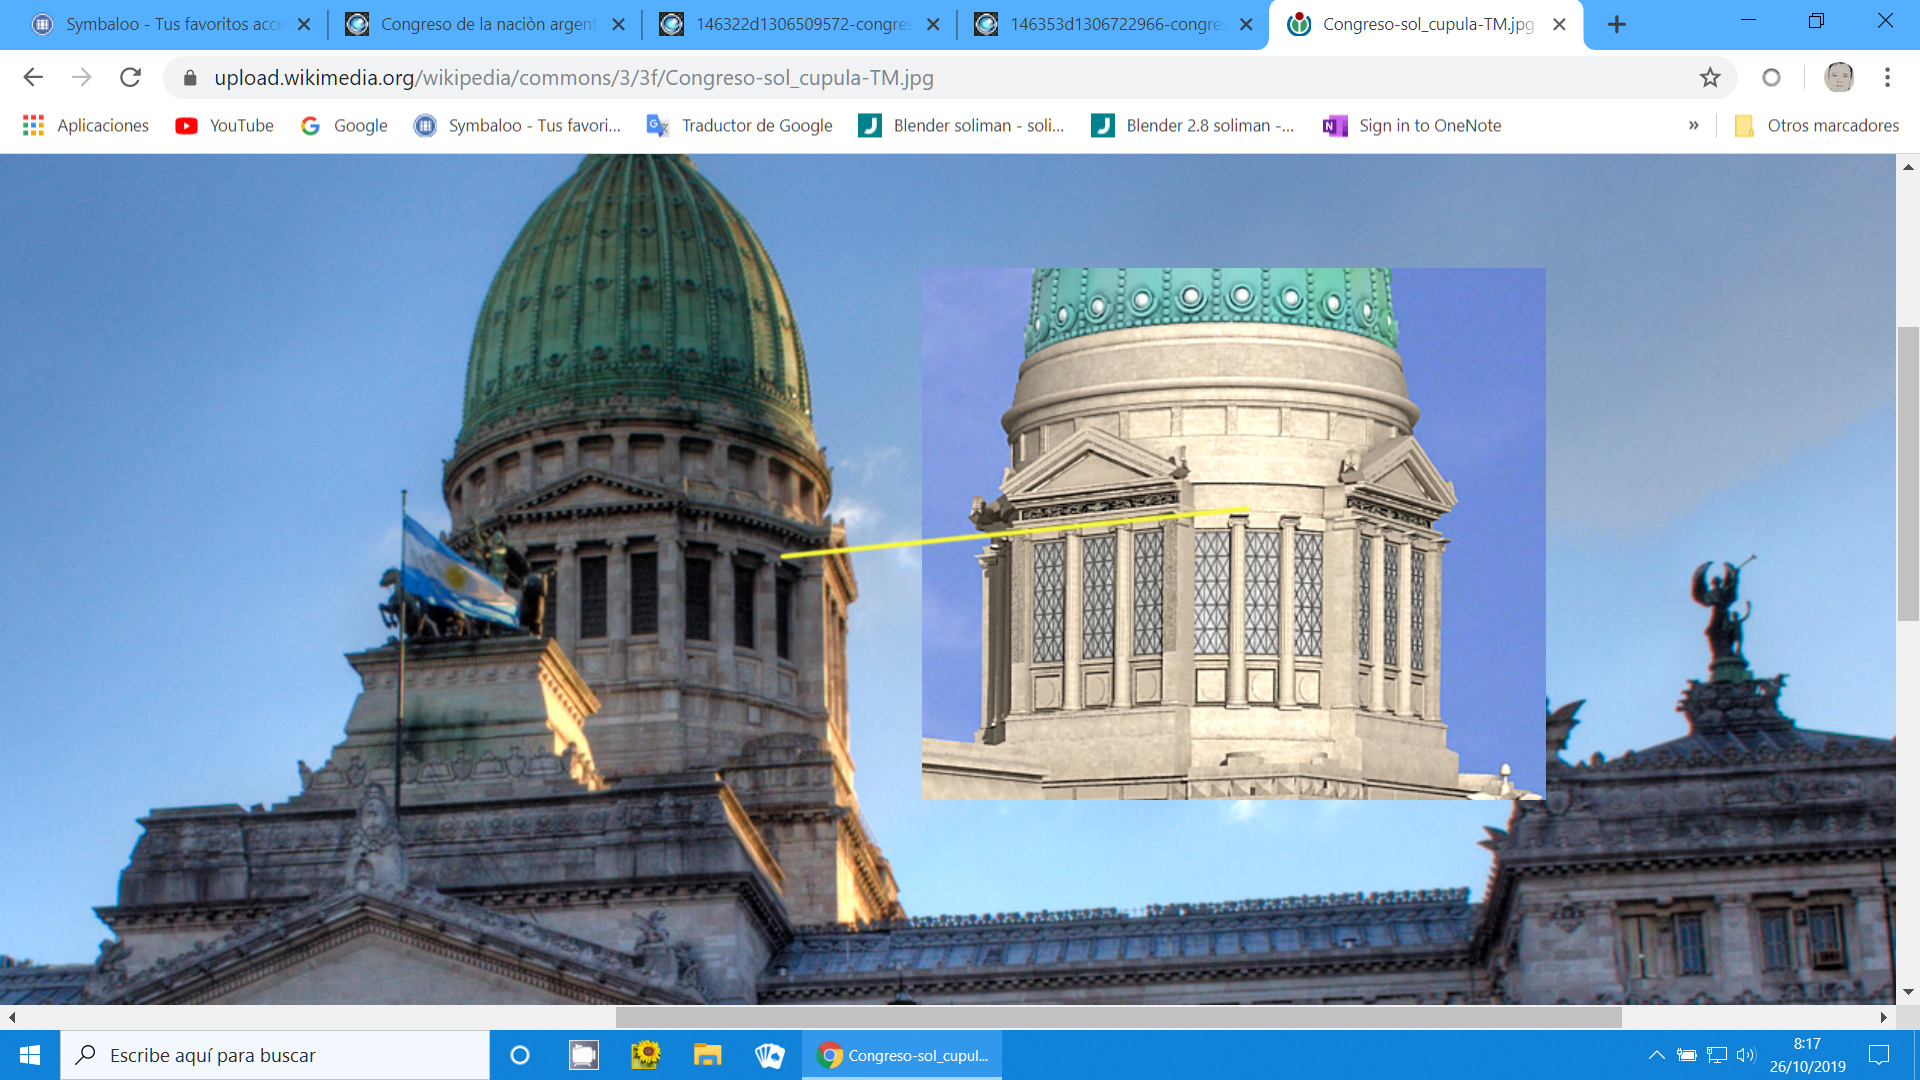Open YouTube bookmark
Screen dimensions: 1920x1080
pyautogui.click(x=225, y=125)
